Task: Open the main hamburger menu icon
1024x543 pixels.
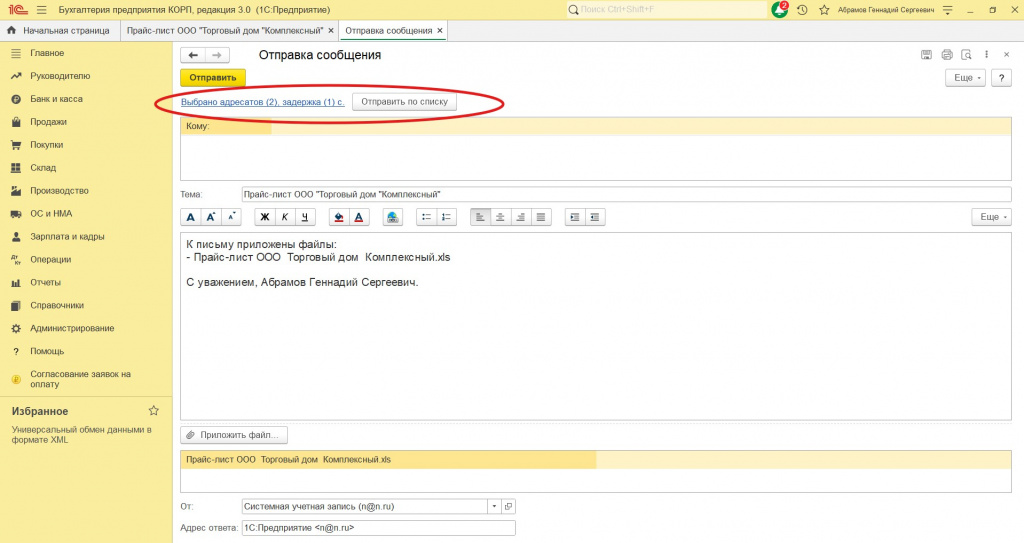Action: click(x=42, y=10)
